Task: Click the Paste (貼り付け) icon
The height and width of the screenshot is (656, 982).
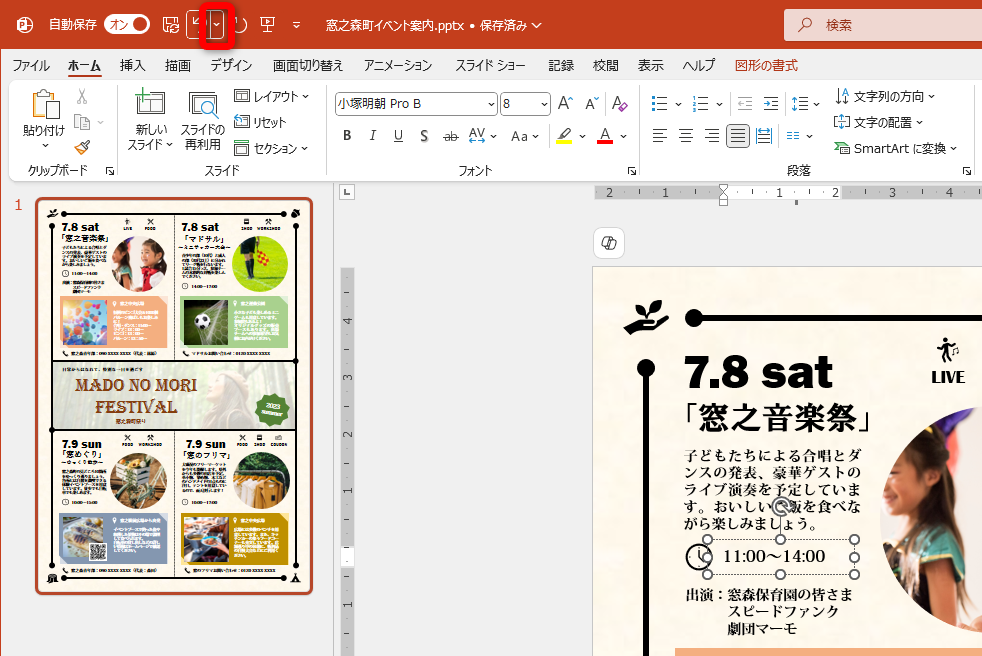Action: pyautogui.click(x=45, y=104)
